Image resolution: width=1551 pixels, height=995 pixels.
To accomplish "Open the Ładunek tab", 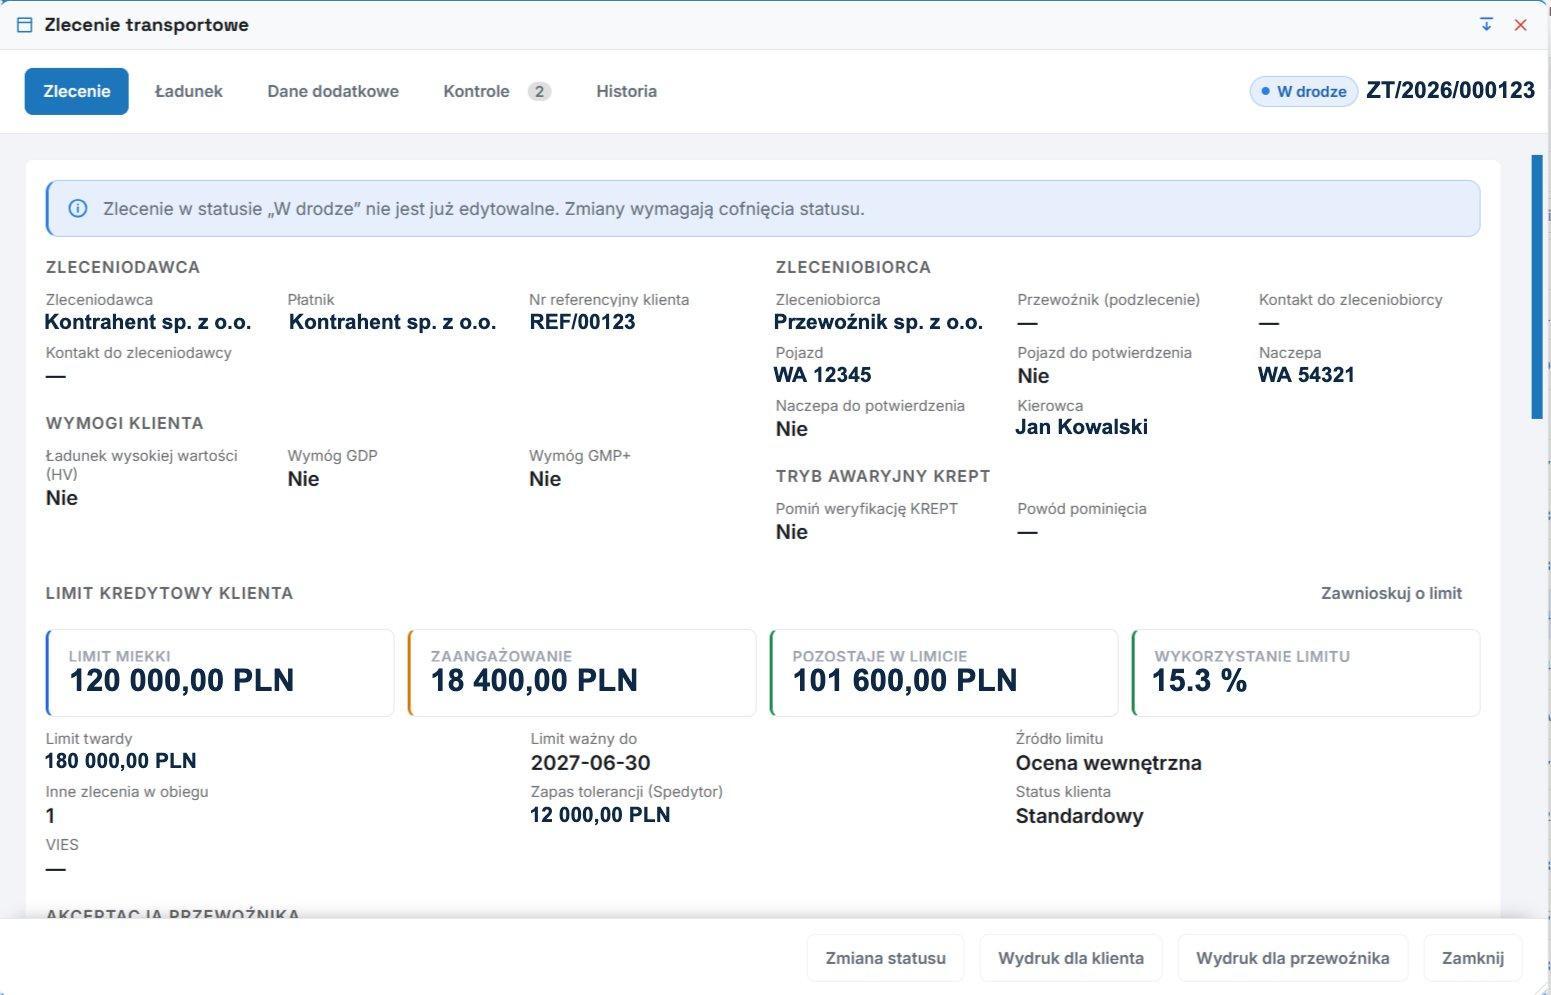I will pos(189,91).
